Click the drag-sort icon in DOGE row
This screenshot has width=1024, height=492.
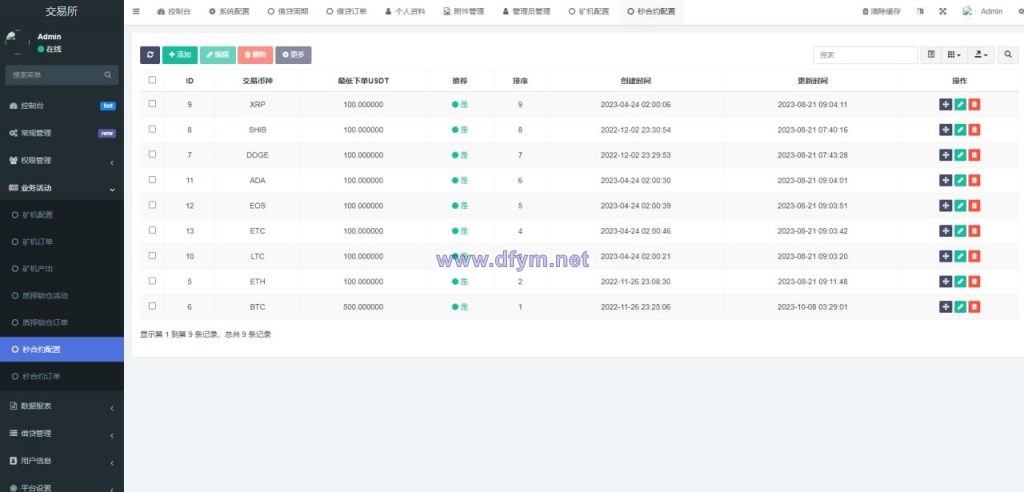(945, 155)
